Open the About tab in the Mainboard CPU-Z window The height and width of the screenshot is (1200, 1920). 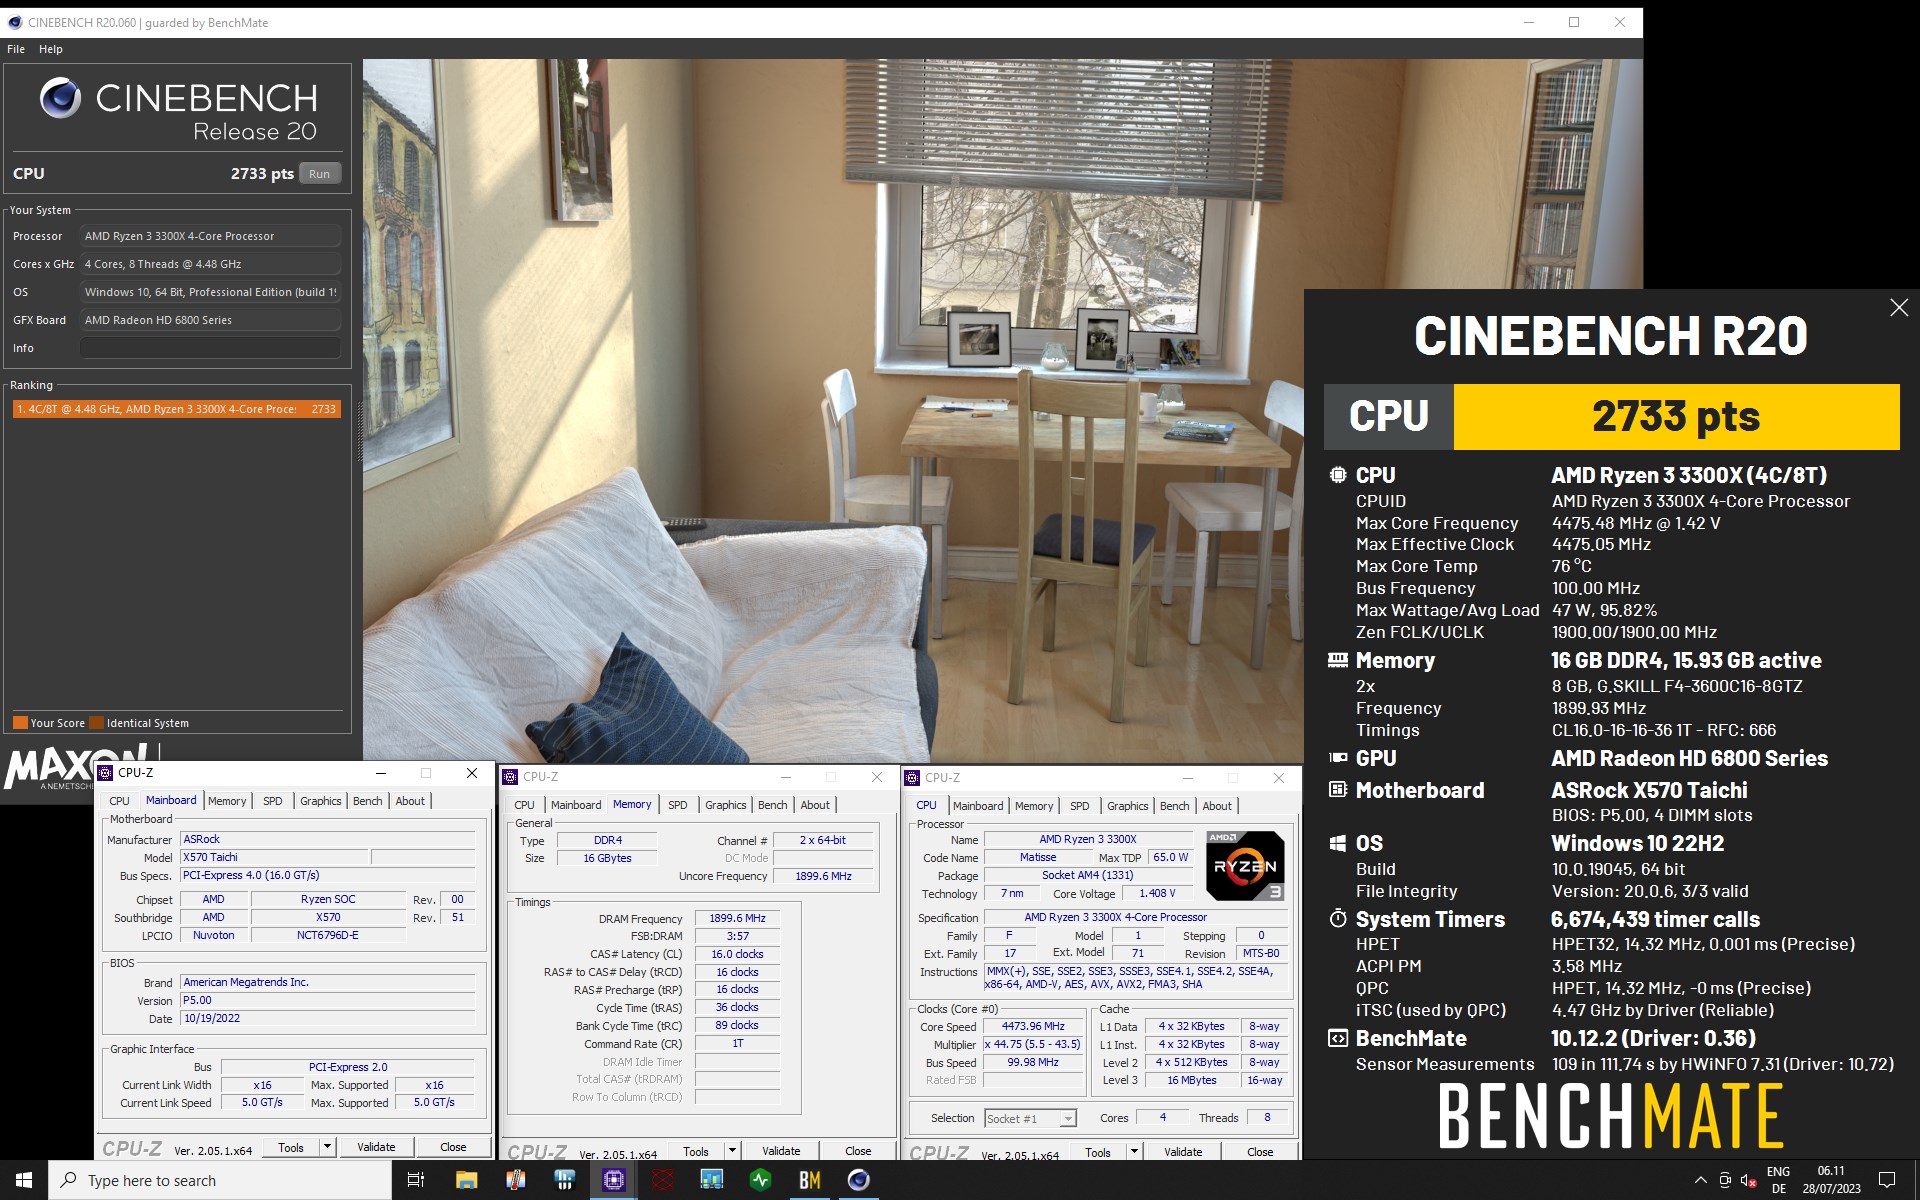[410, 801]
